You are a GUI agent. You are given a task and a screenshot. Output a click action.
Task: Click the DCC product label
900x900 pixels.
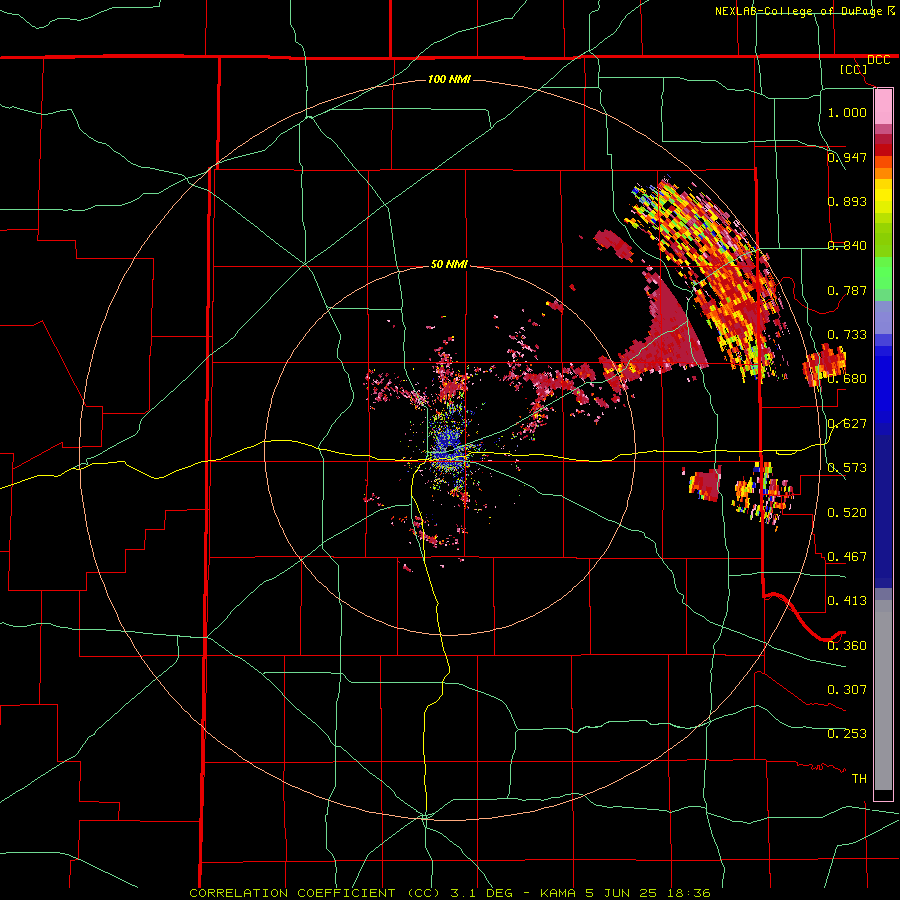(x=878, y=60)
